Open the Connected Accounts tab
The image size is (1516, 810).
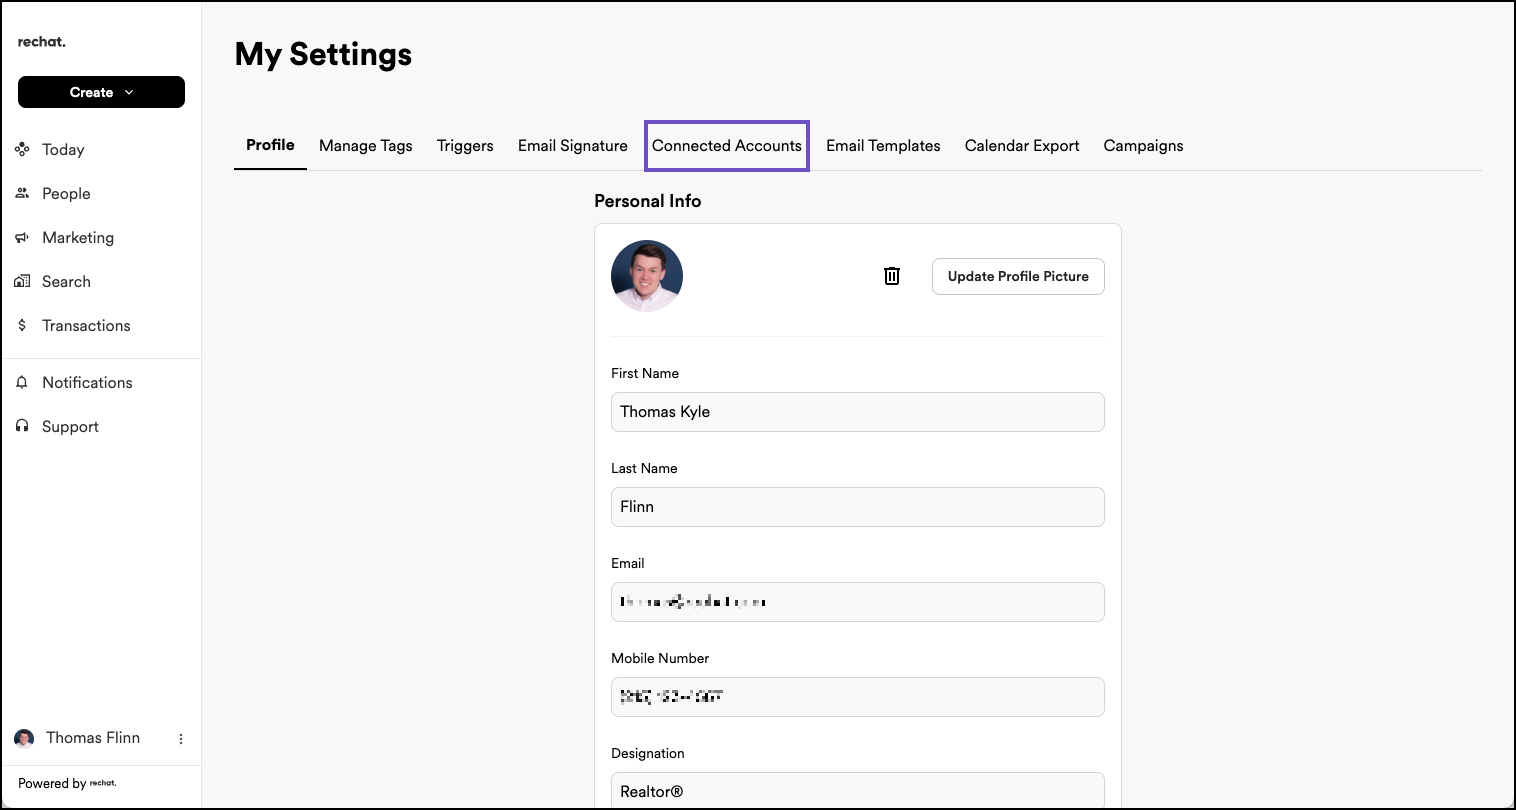[x=726, y=146]
